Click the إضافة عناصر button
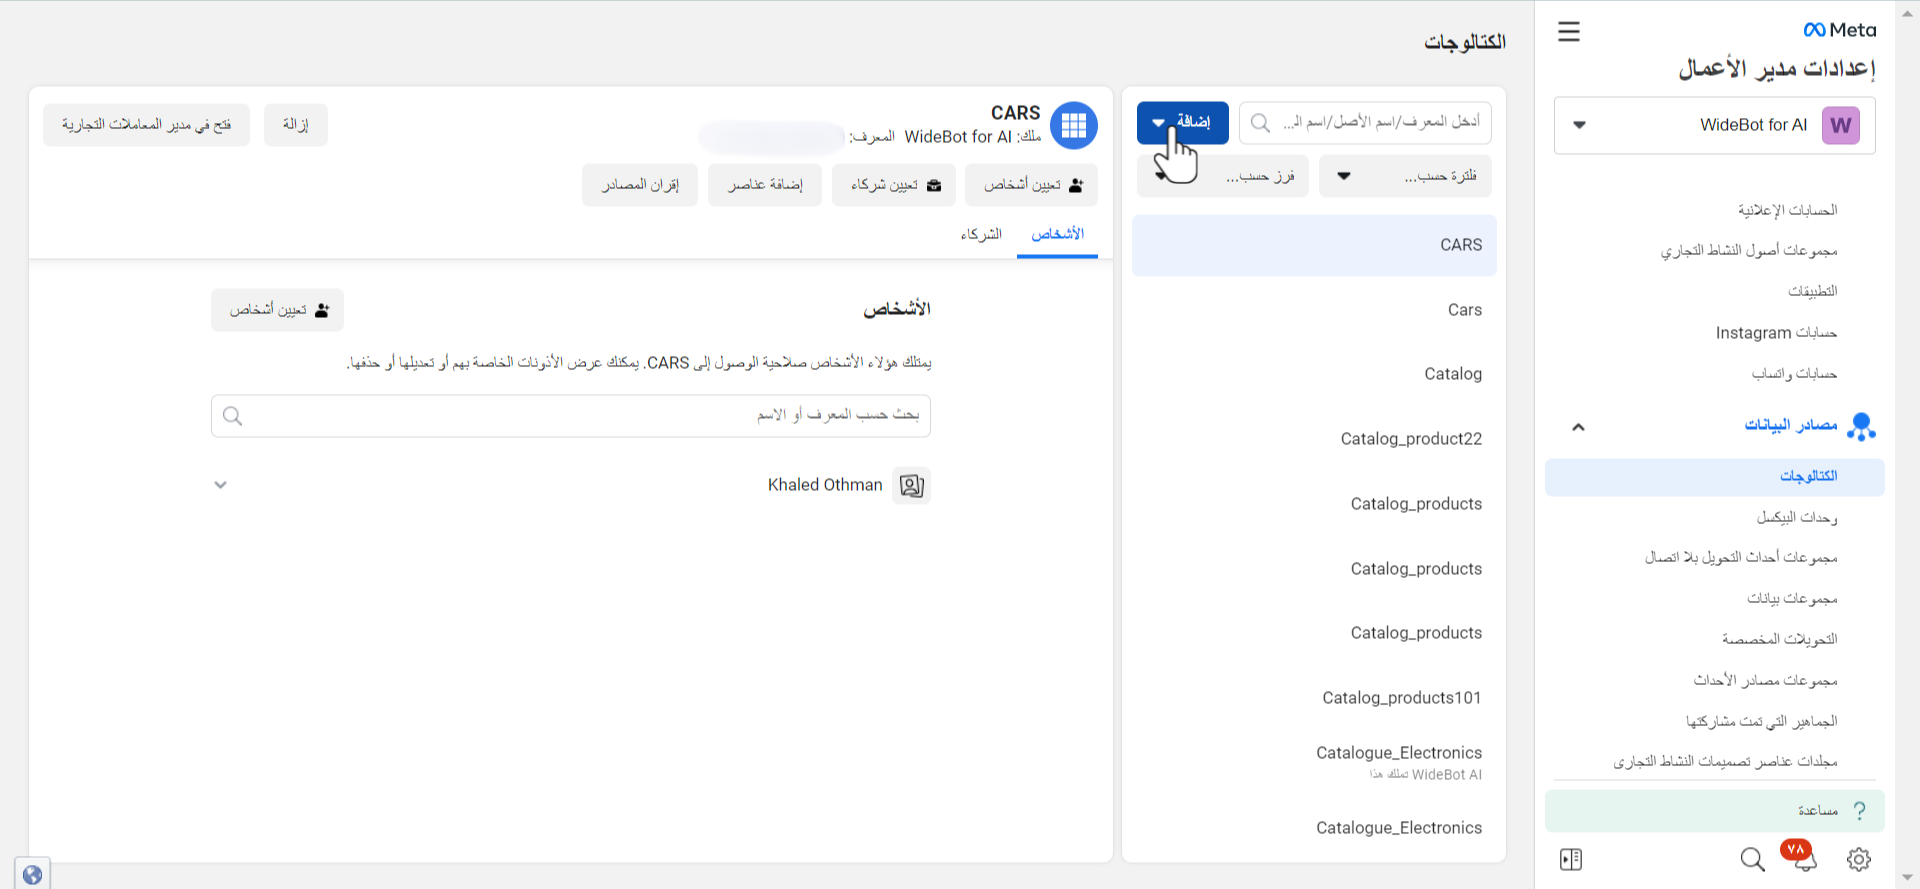Screen dimensions: 1920x889 765,185
